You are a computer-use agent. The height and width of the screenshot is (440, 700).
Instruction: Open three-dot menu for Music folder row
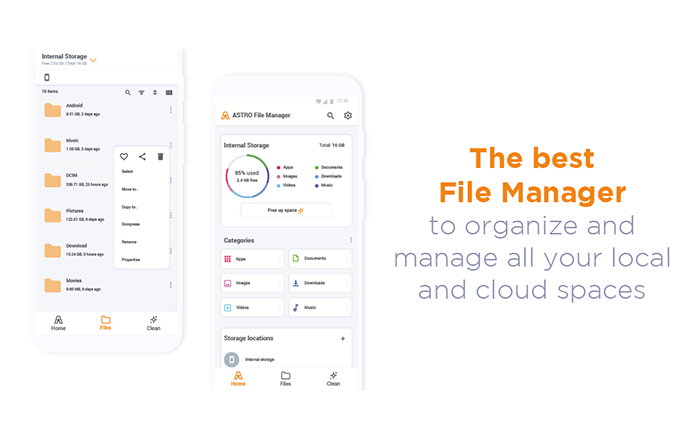171,145
